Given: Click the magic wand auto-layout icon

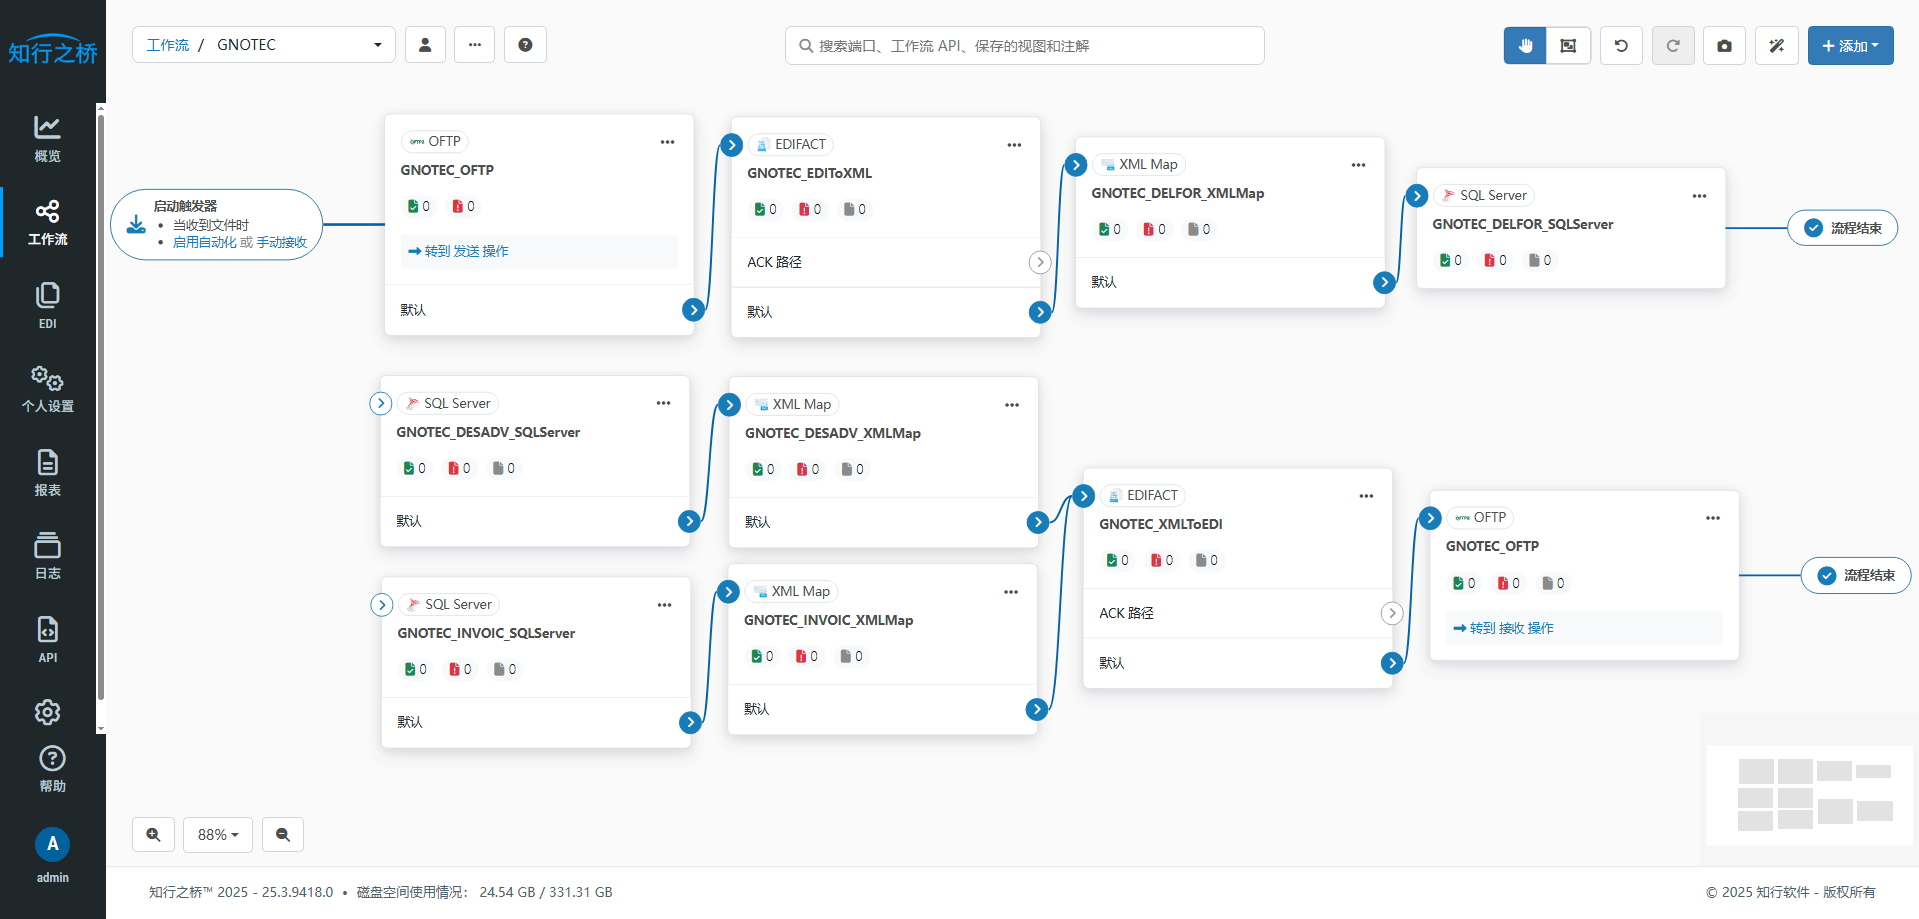Looking at the screenshot, I should pyautogui.click(x=1776, y=45).
